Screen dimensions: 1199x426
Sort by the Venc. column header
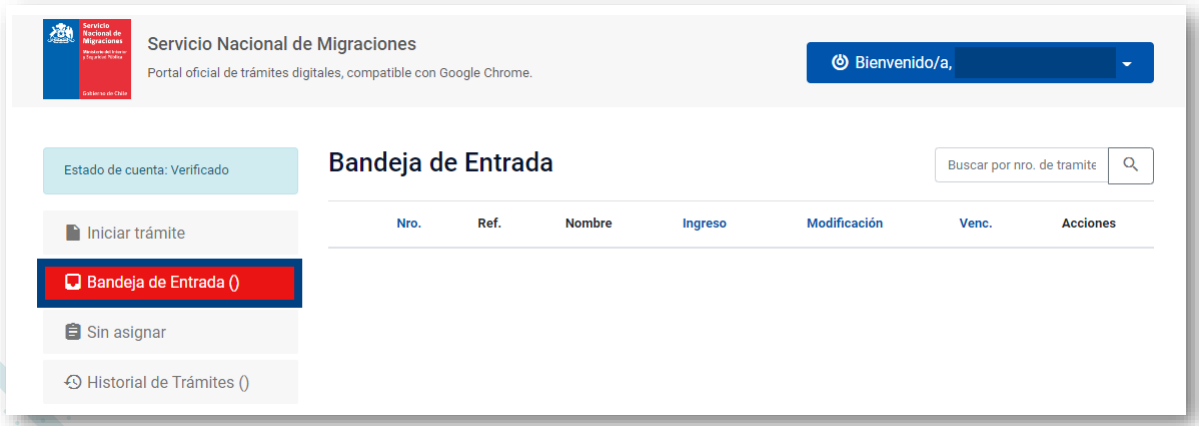click(x=976, y=223)
